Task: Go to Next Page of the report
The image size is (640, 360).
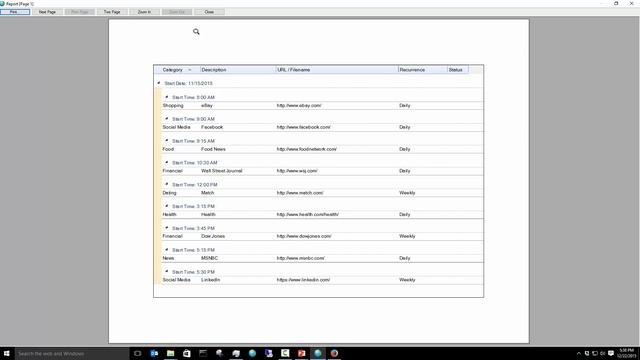Action: pyautogui.click(x=47, y=12)
